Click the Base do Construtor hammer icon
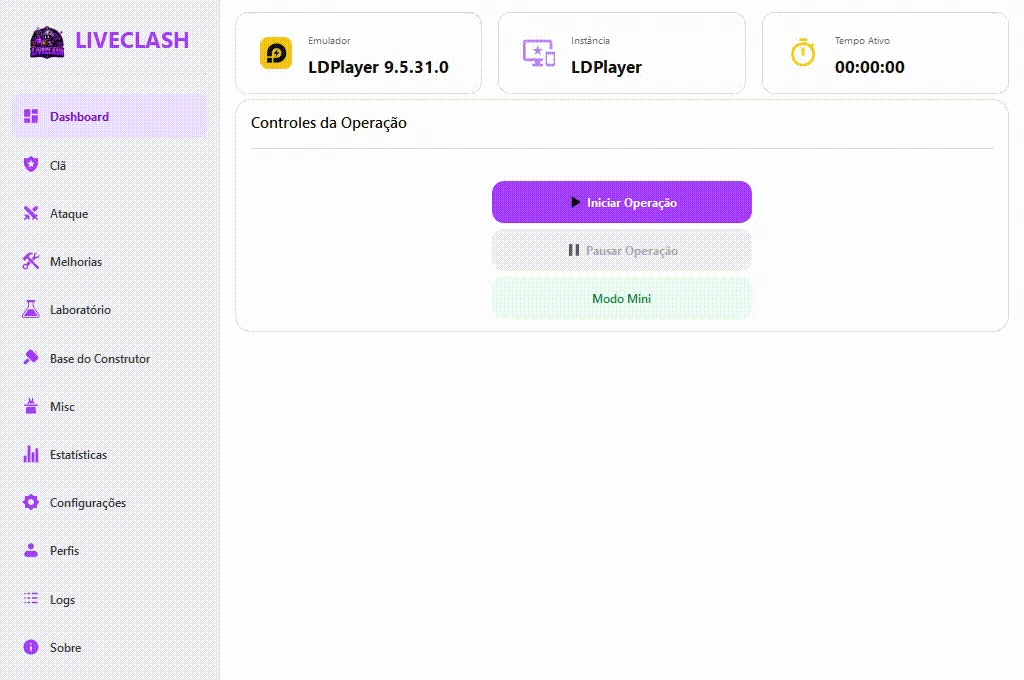 point(31,357)
